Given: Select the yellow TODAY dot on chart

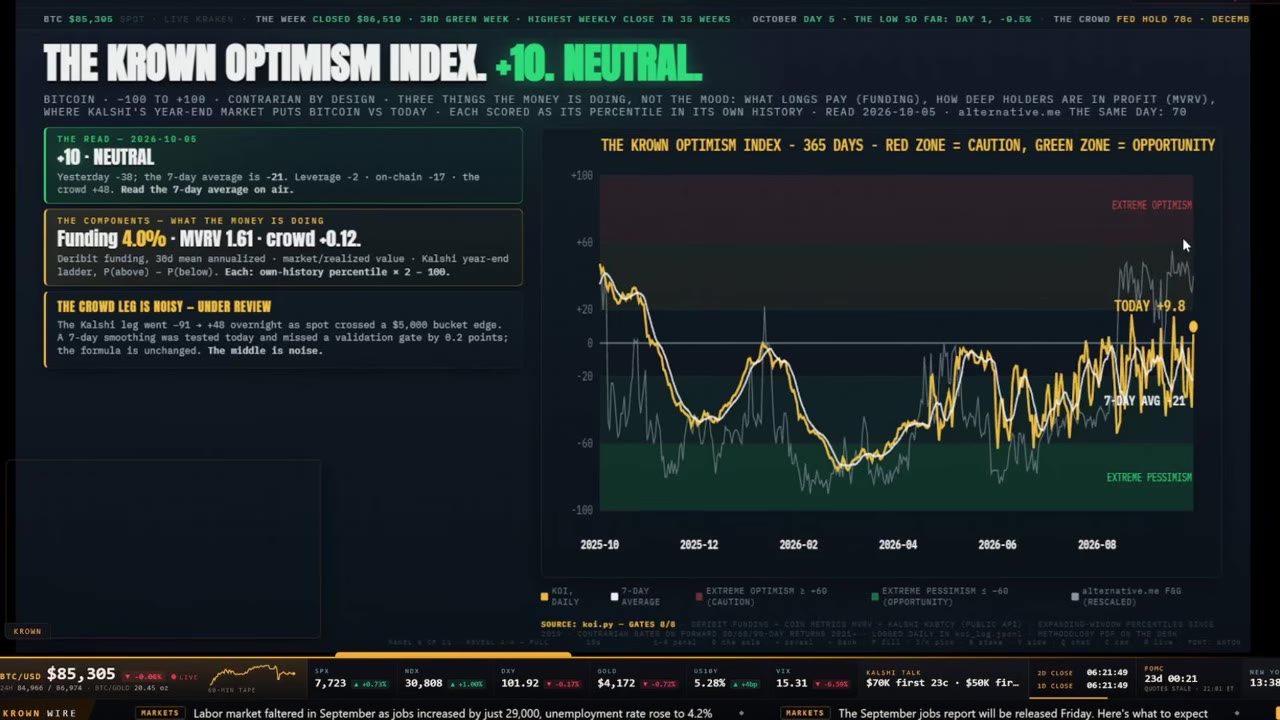Looking at the screenshot, I should click(x=1193, y=327).
